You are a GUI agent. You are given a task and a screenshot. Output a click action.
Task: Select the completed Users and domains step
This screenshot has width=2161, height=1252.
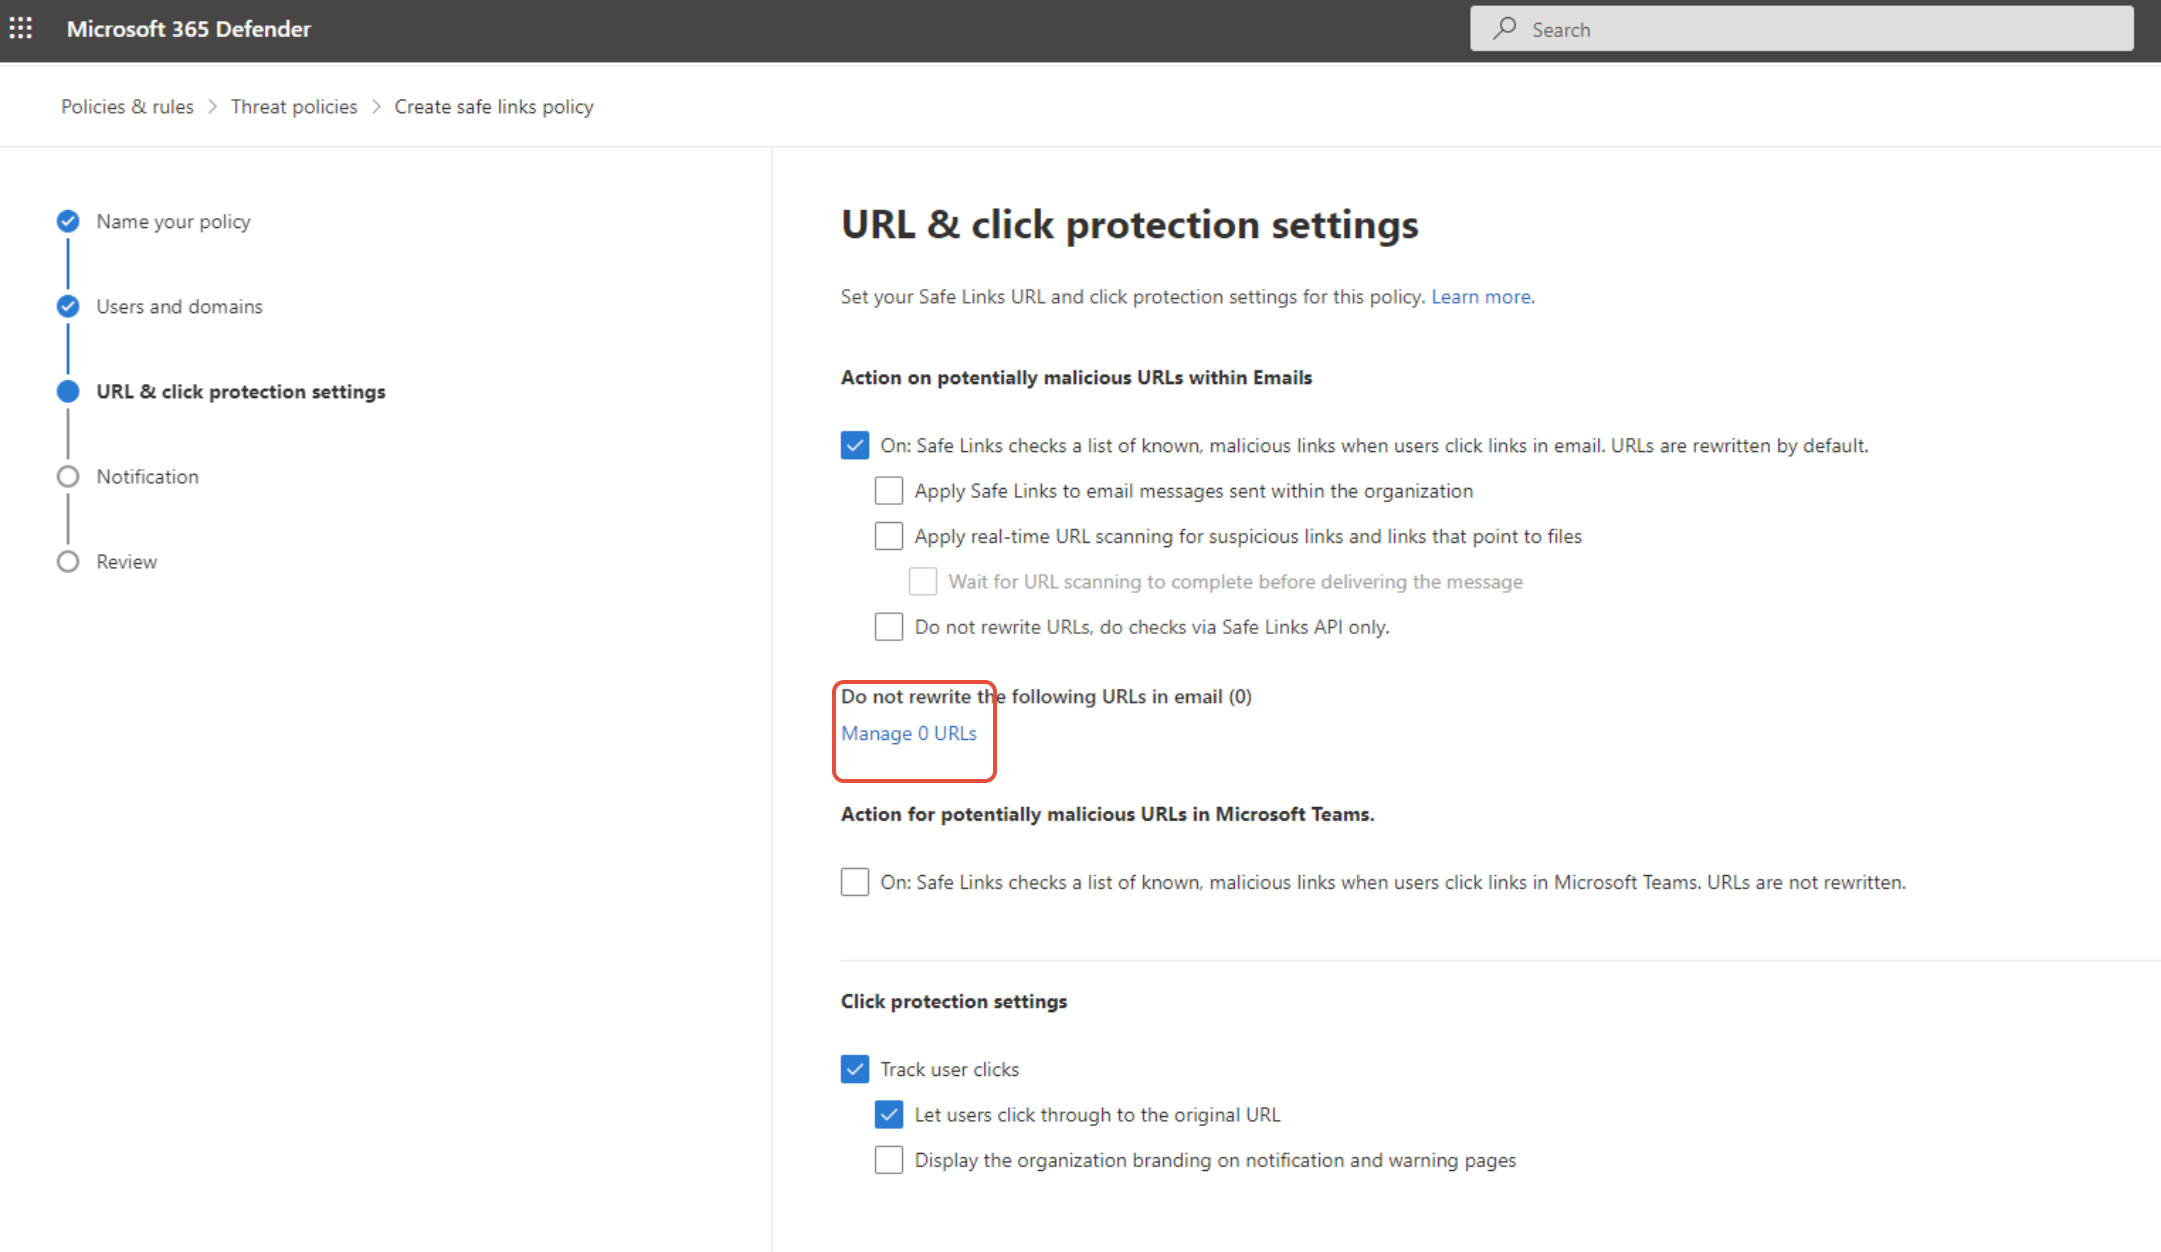[67, 306]
